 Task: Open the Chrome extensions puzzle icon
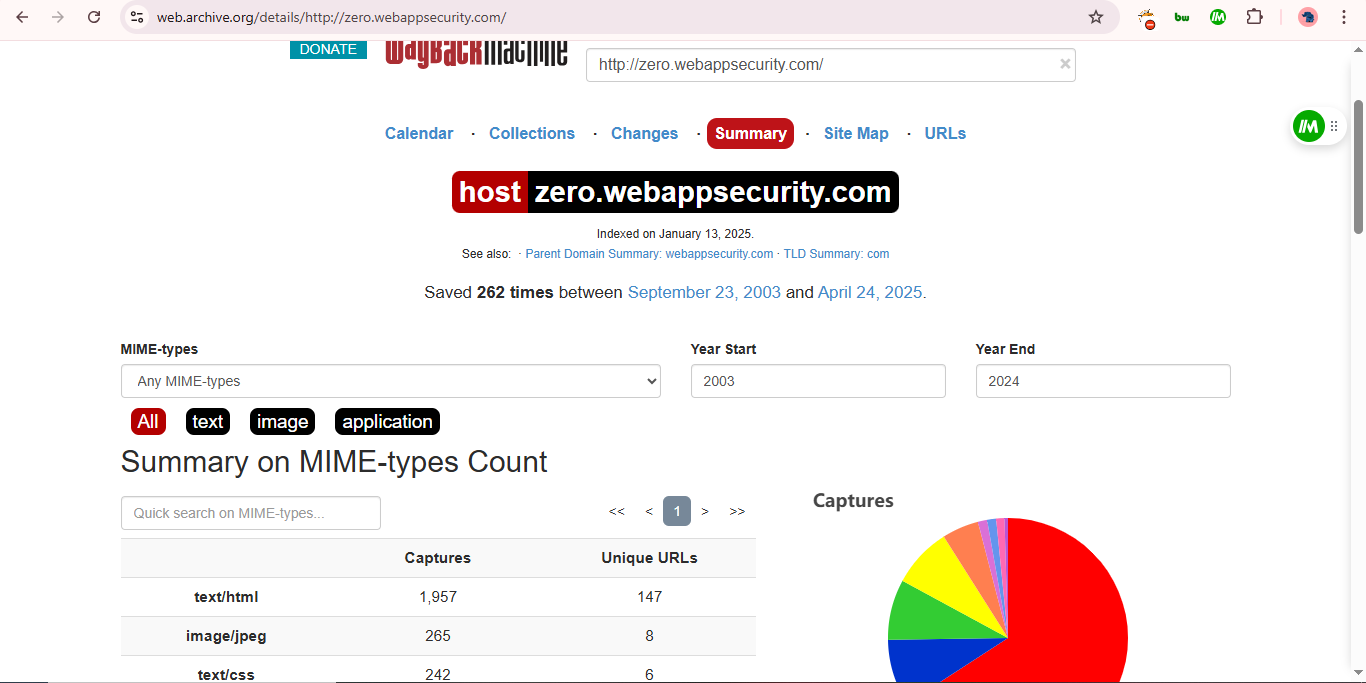click(x=1254, y=17)
